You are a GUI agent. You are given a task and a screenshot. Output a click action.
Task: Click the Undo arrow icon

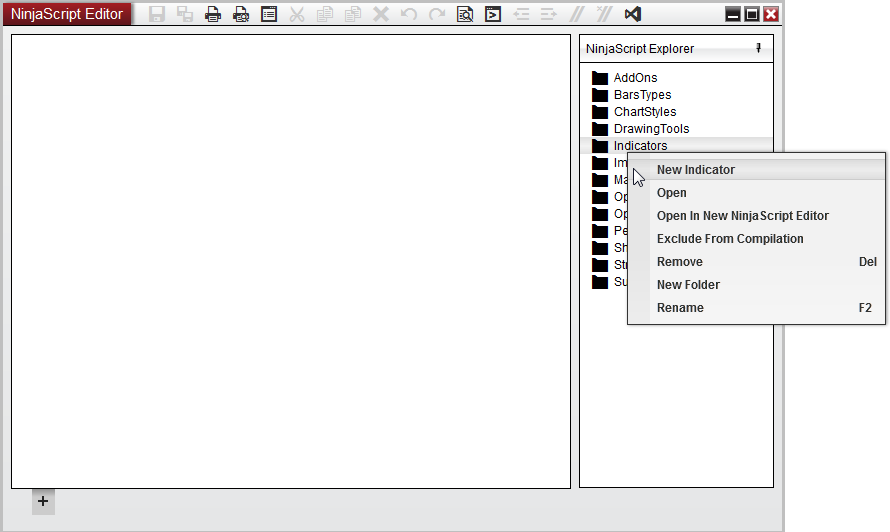pyautogui.click(x=409, y=14)
